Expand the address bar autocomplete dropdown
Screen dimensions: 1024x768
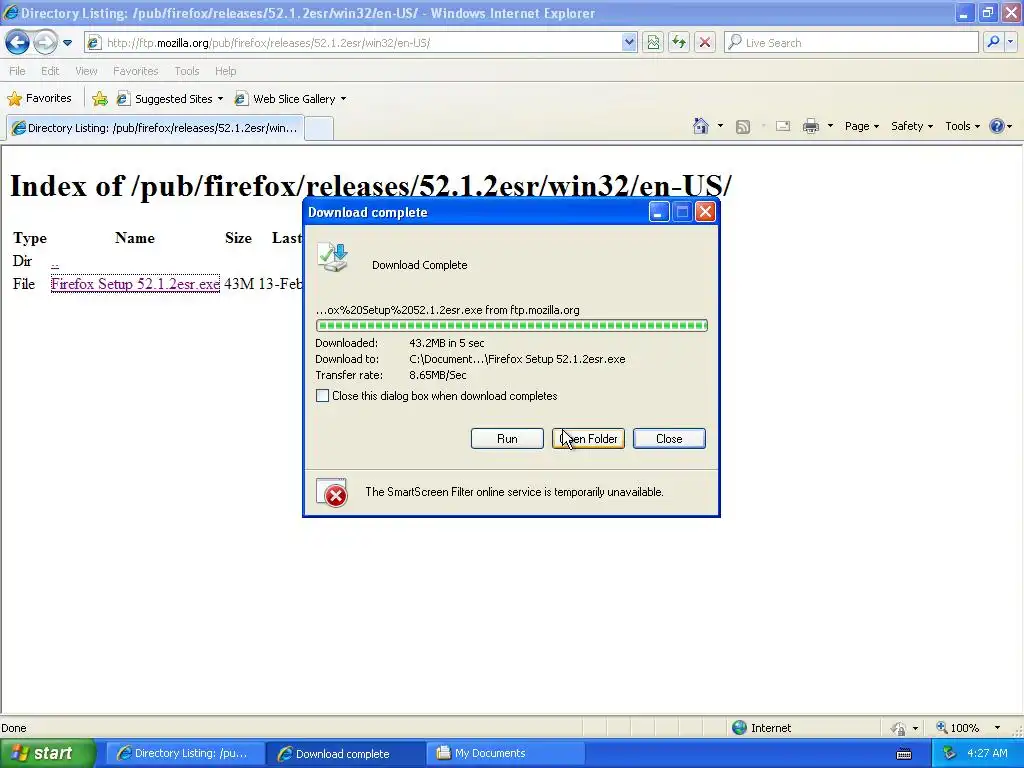629,43
